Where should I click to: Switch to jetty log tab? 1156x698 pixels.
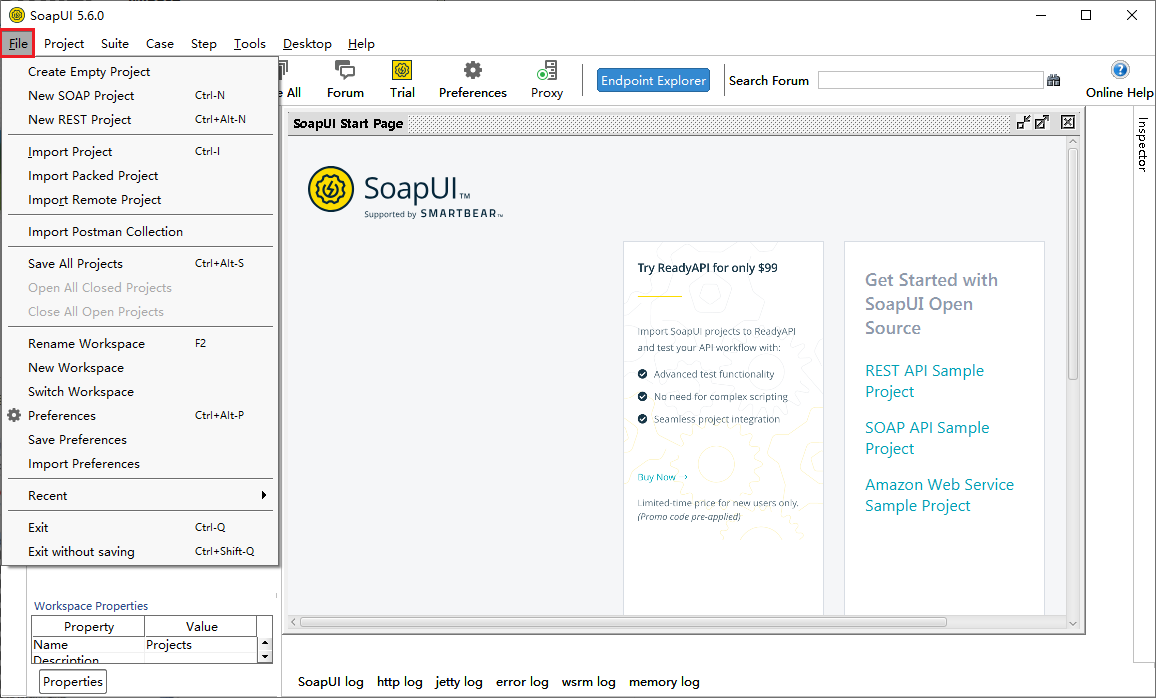pyautogui.click(x=459, y=682)
